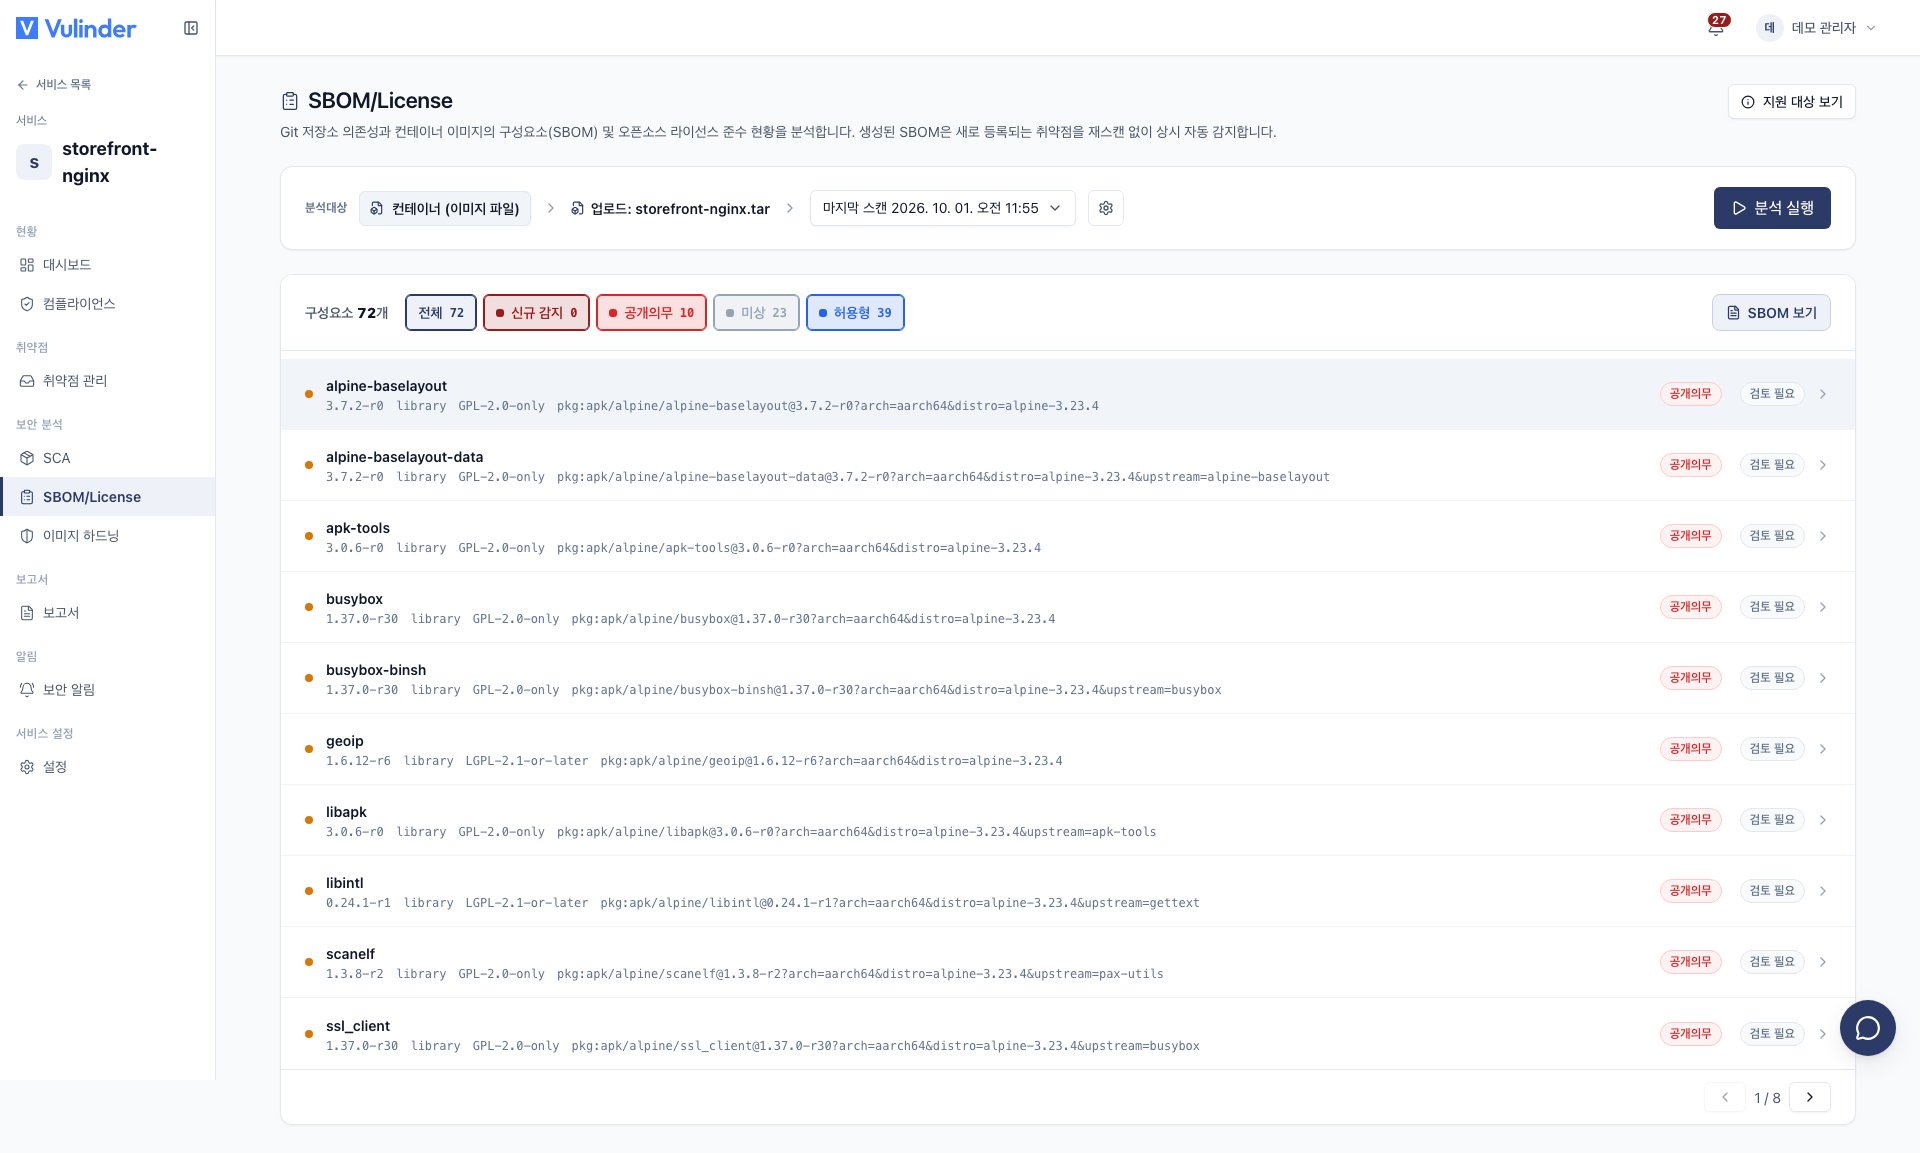Image resolution: width=1920 pixels, height=1153 pixels.
Task: Select SBOM/License in the sidebar
Action: click(107, 497)
